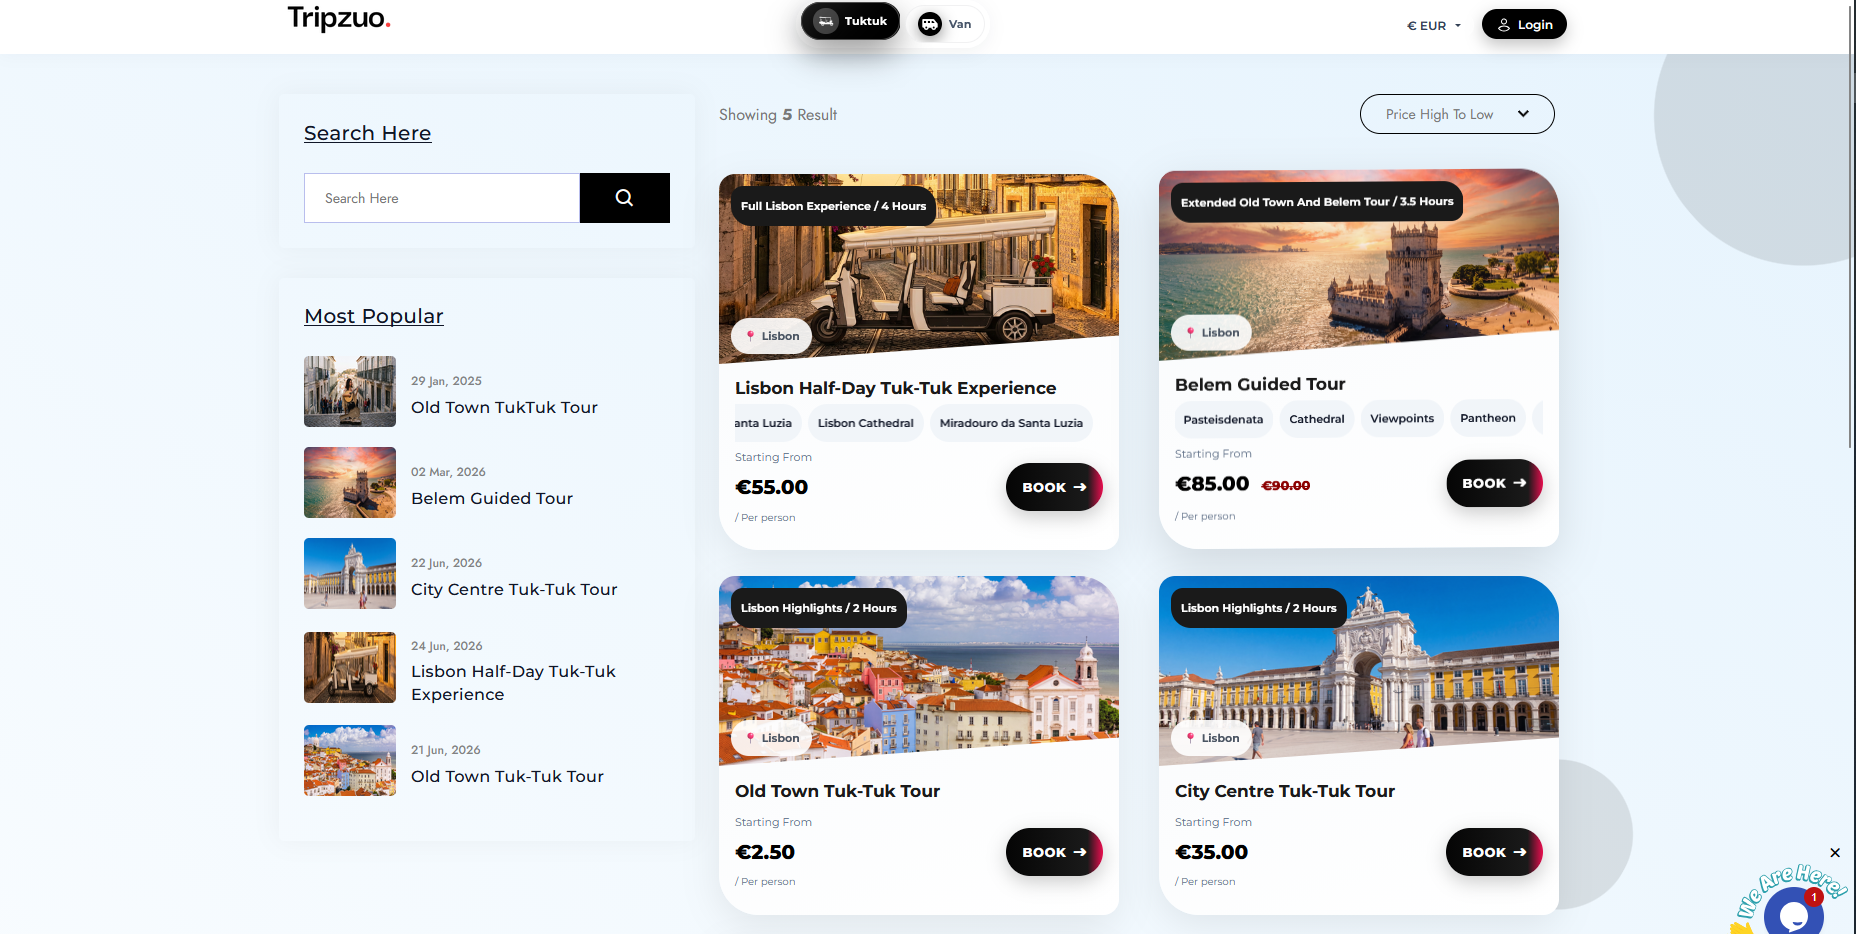
Task: Open Old Town Tuk-Tuk Tour dated 21 Jun, 2026
Action: [507, 776]
